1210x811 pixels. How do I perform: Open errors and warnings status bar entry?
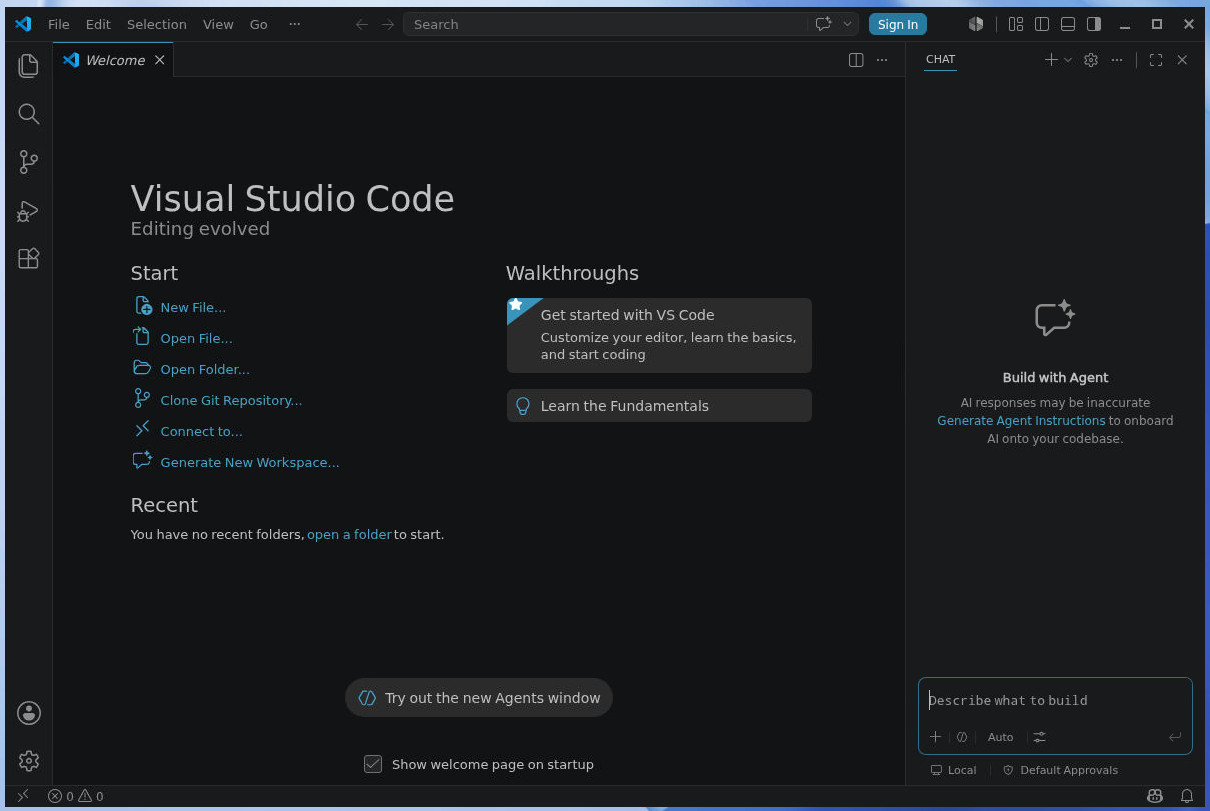[x=76, y=796]
